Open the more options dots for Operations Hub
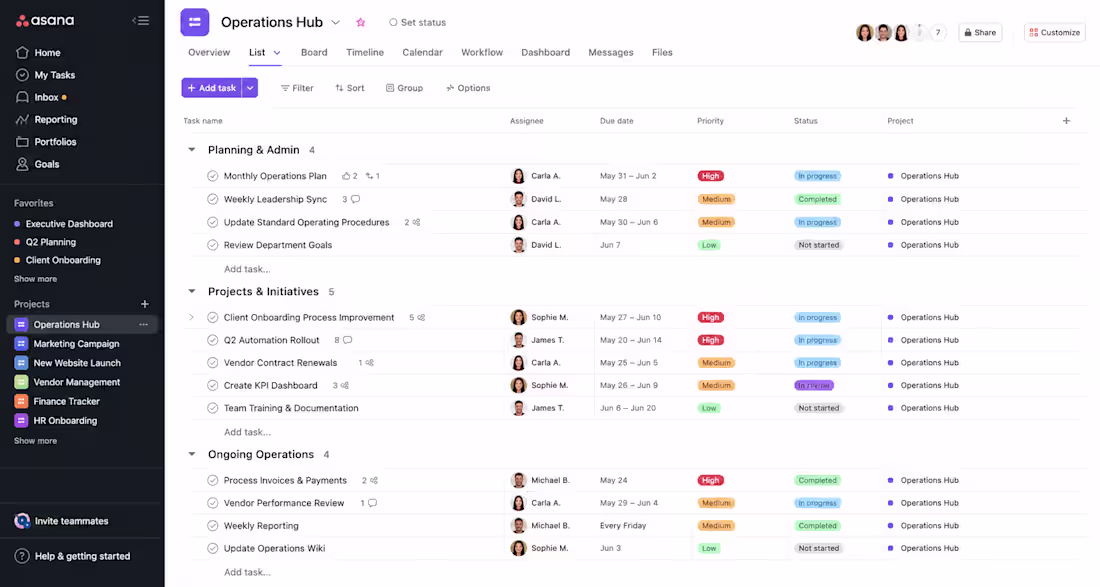This screenshot has height=587, width=1100. pyautogui.click(x=143, y=325)
